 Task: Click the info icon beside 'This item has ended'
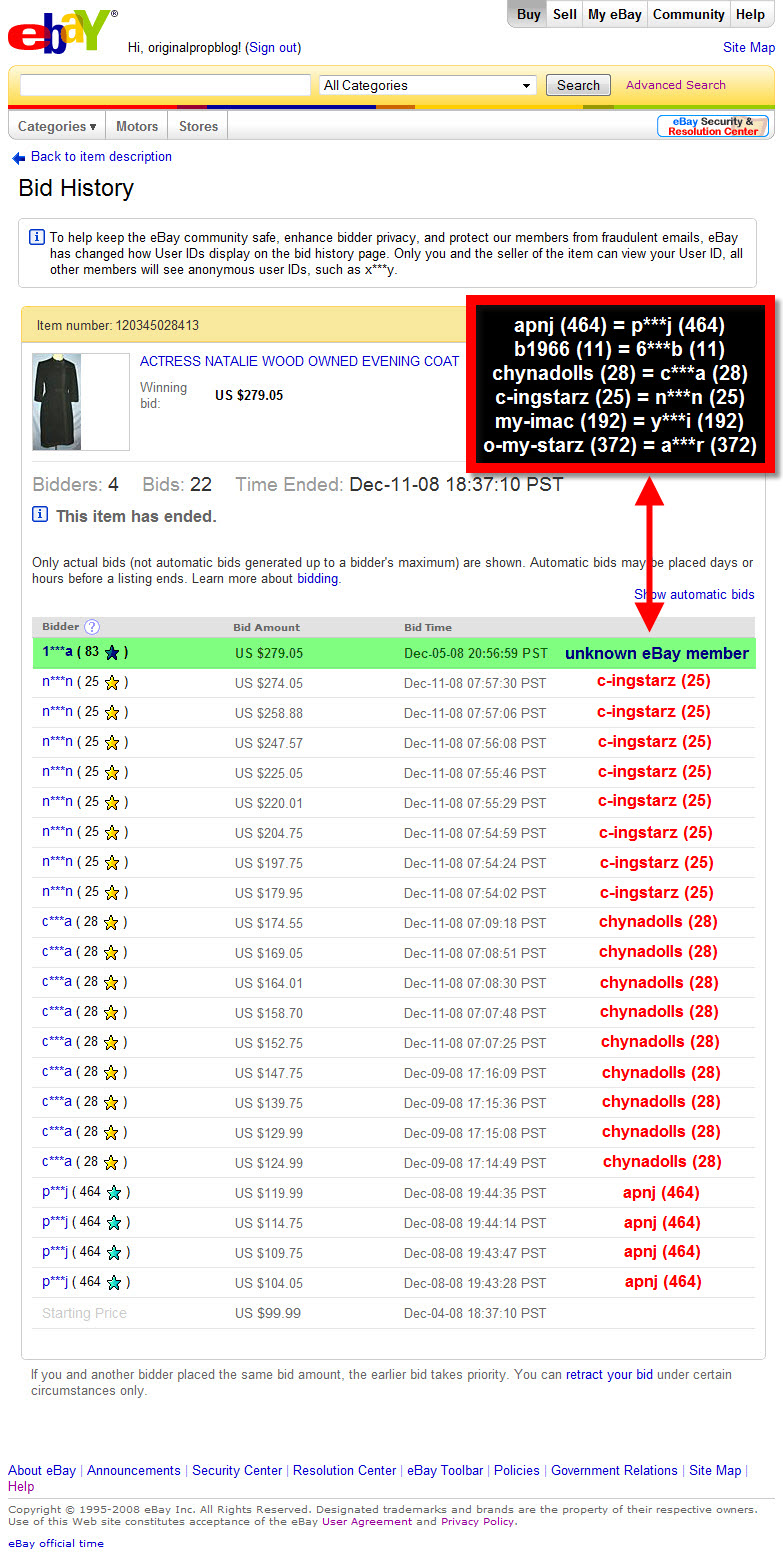click(39, 515)
